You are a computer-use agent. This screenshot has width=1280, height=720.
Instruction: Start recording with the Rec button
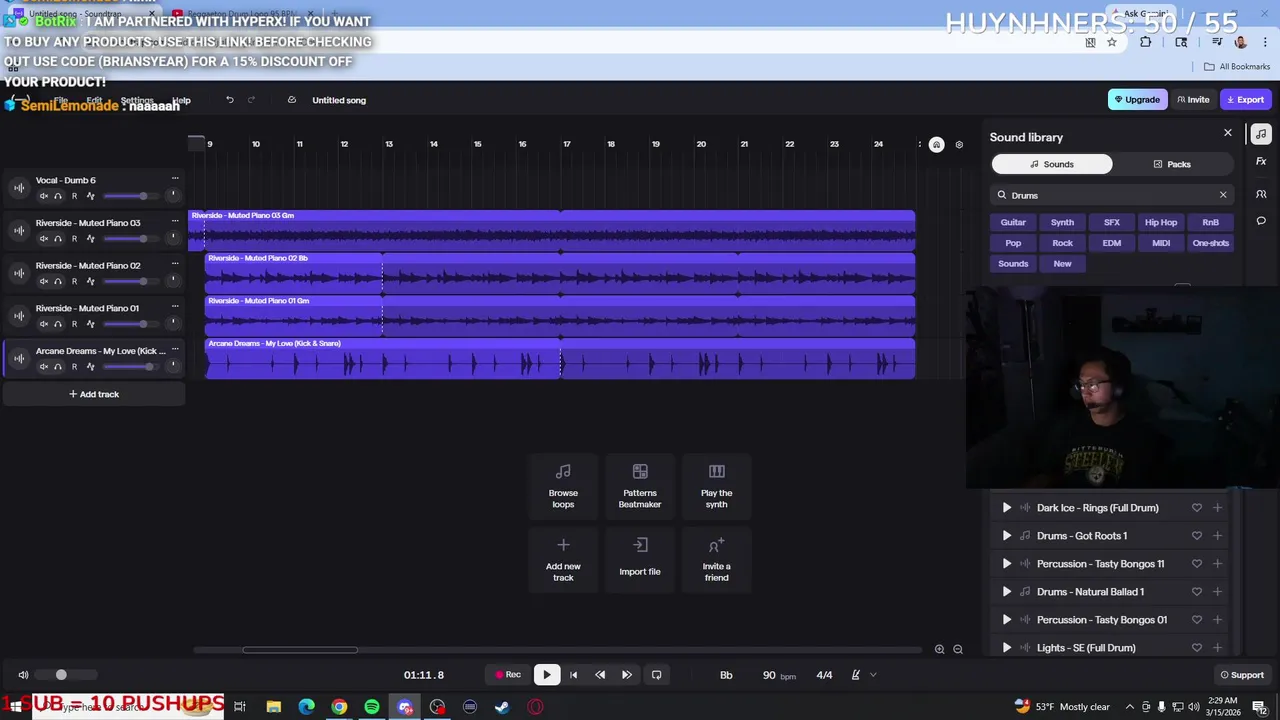click(x=509, y=675)
